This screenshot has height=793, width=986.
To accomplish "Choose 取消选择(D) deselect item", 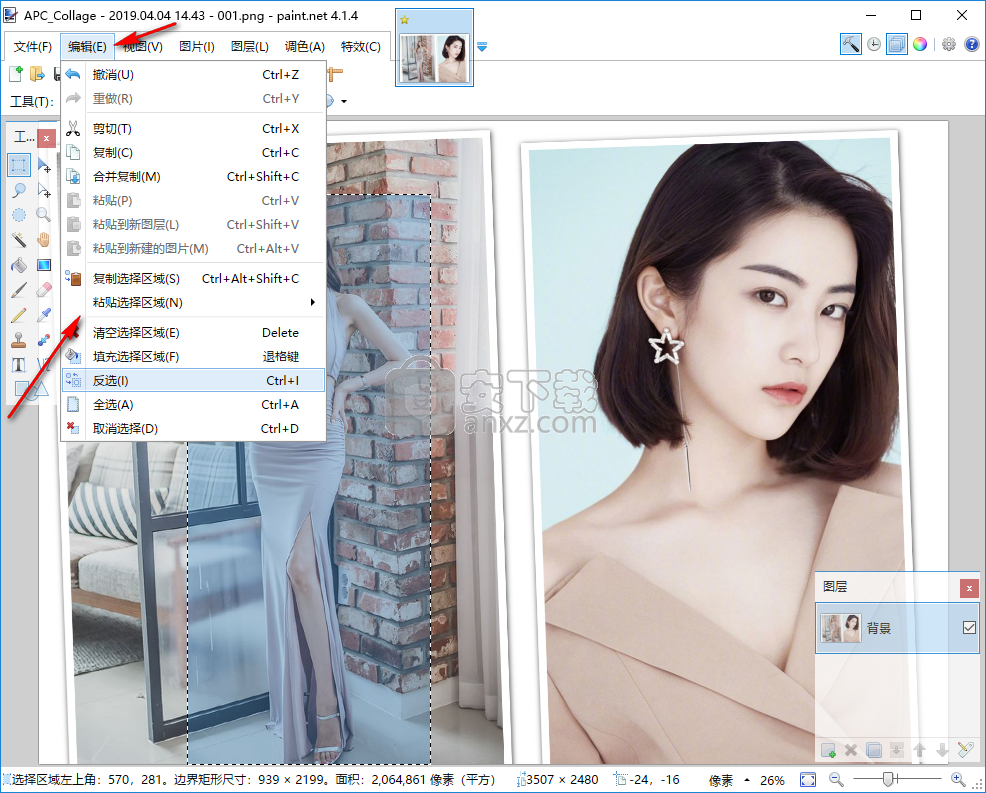I will [193, 428].
